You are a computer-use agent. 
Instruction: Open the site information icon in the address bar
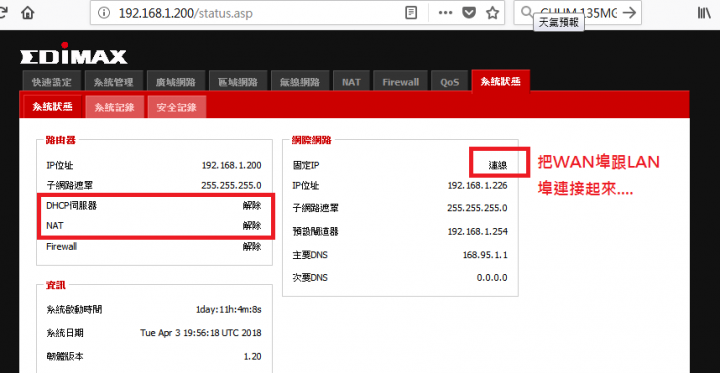click(x=104, y=13)
